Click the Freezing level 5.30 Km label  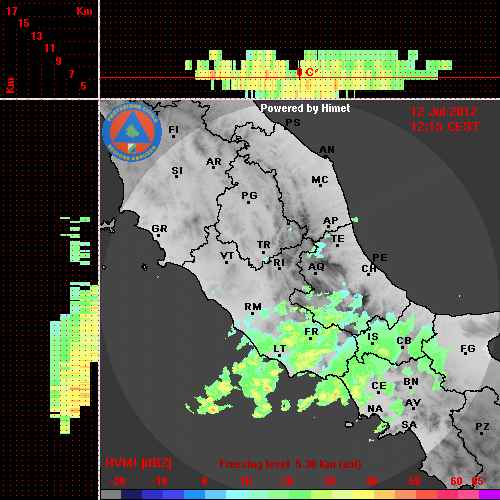click(290, 464)
